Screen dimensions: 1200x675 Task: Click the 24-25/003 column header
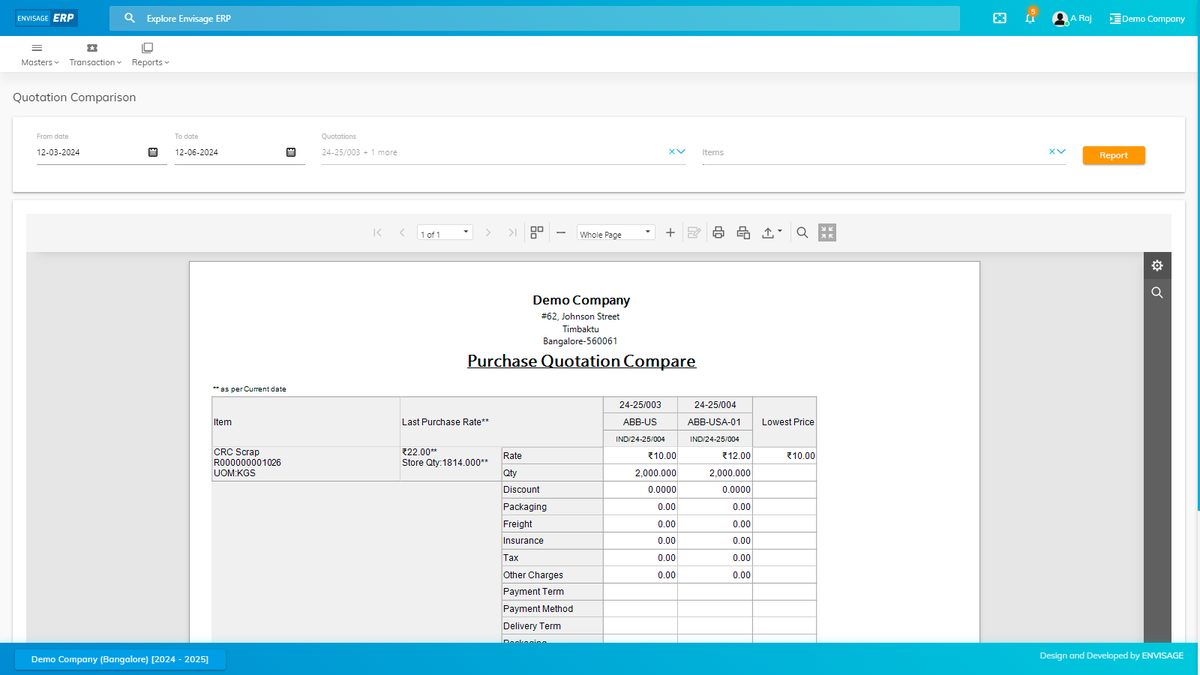pyautogui.click(x=640, y=405)
